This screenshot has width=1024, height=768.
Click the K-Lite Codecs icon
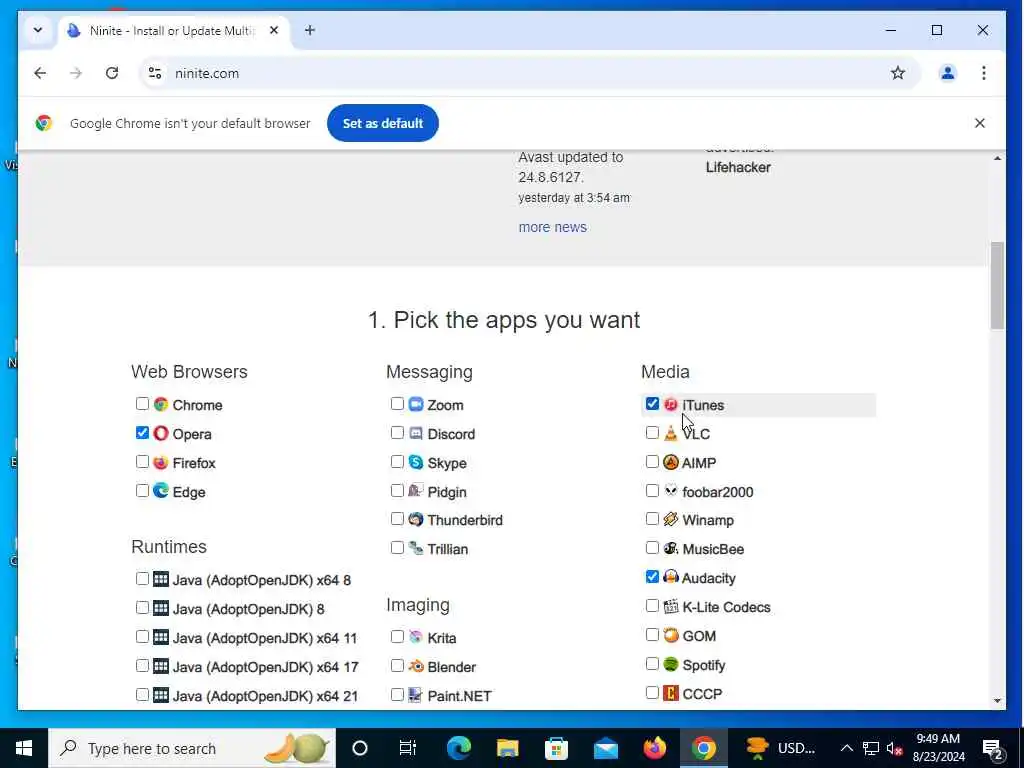click(671, 607)
